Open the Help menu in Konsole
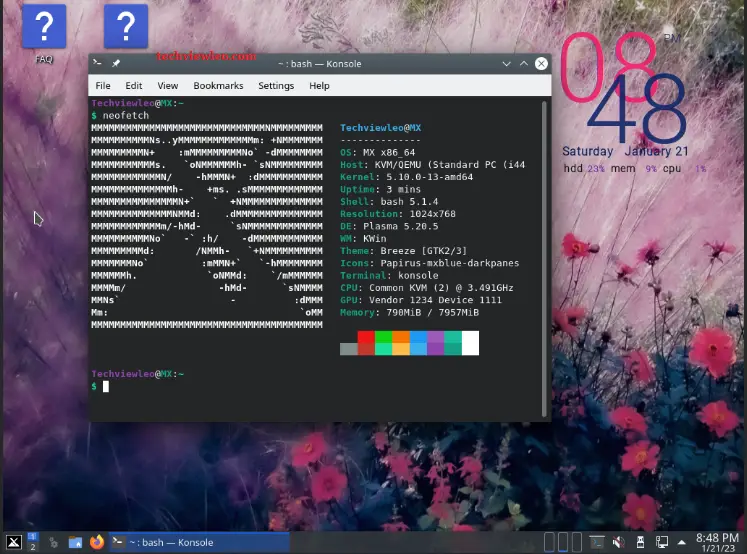Viewport: 747px width, 554px height. (x=319, y=86)
